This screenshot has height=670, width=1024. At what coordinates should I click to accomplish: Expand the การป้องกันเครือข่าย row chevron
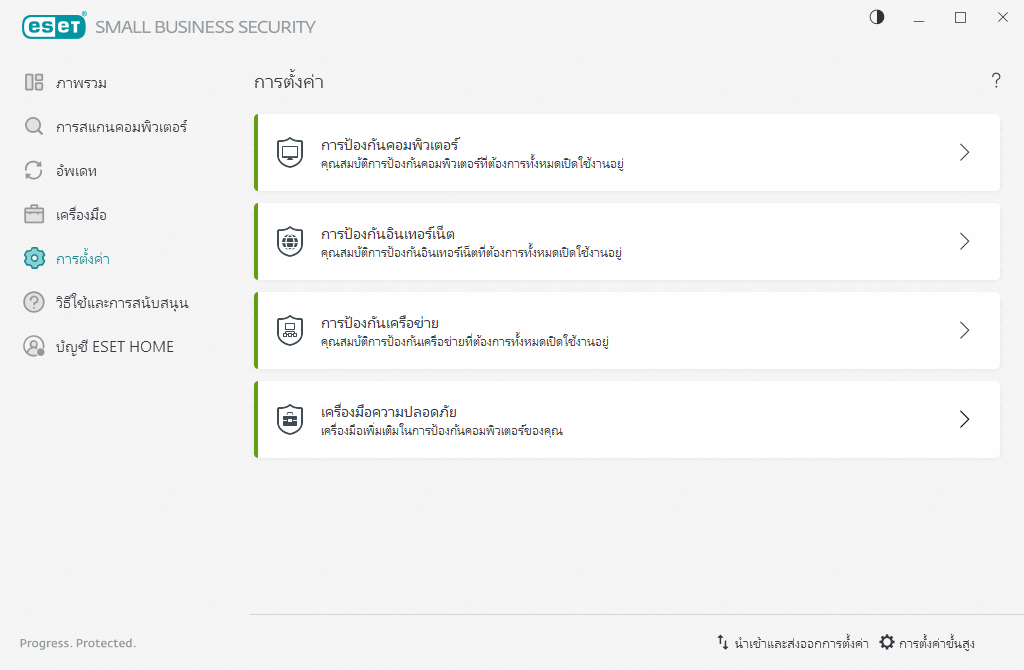964,330
